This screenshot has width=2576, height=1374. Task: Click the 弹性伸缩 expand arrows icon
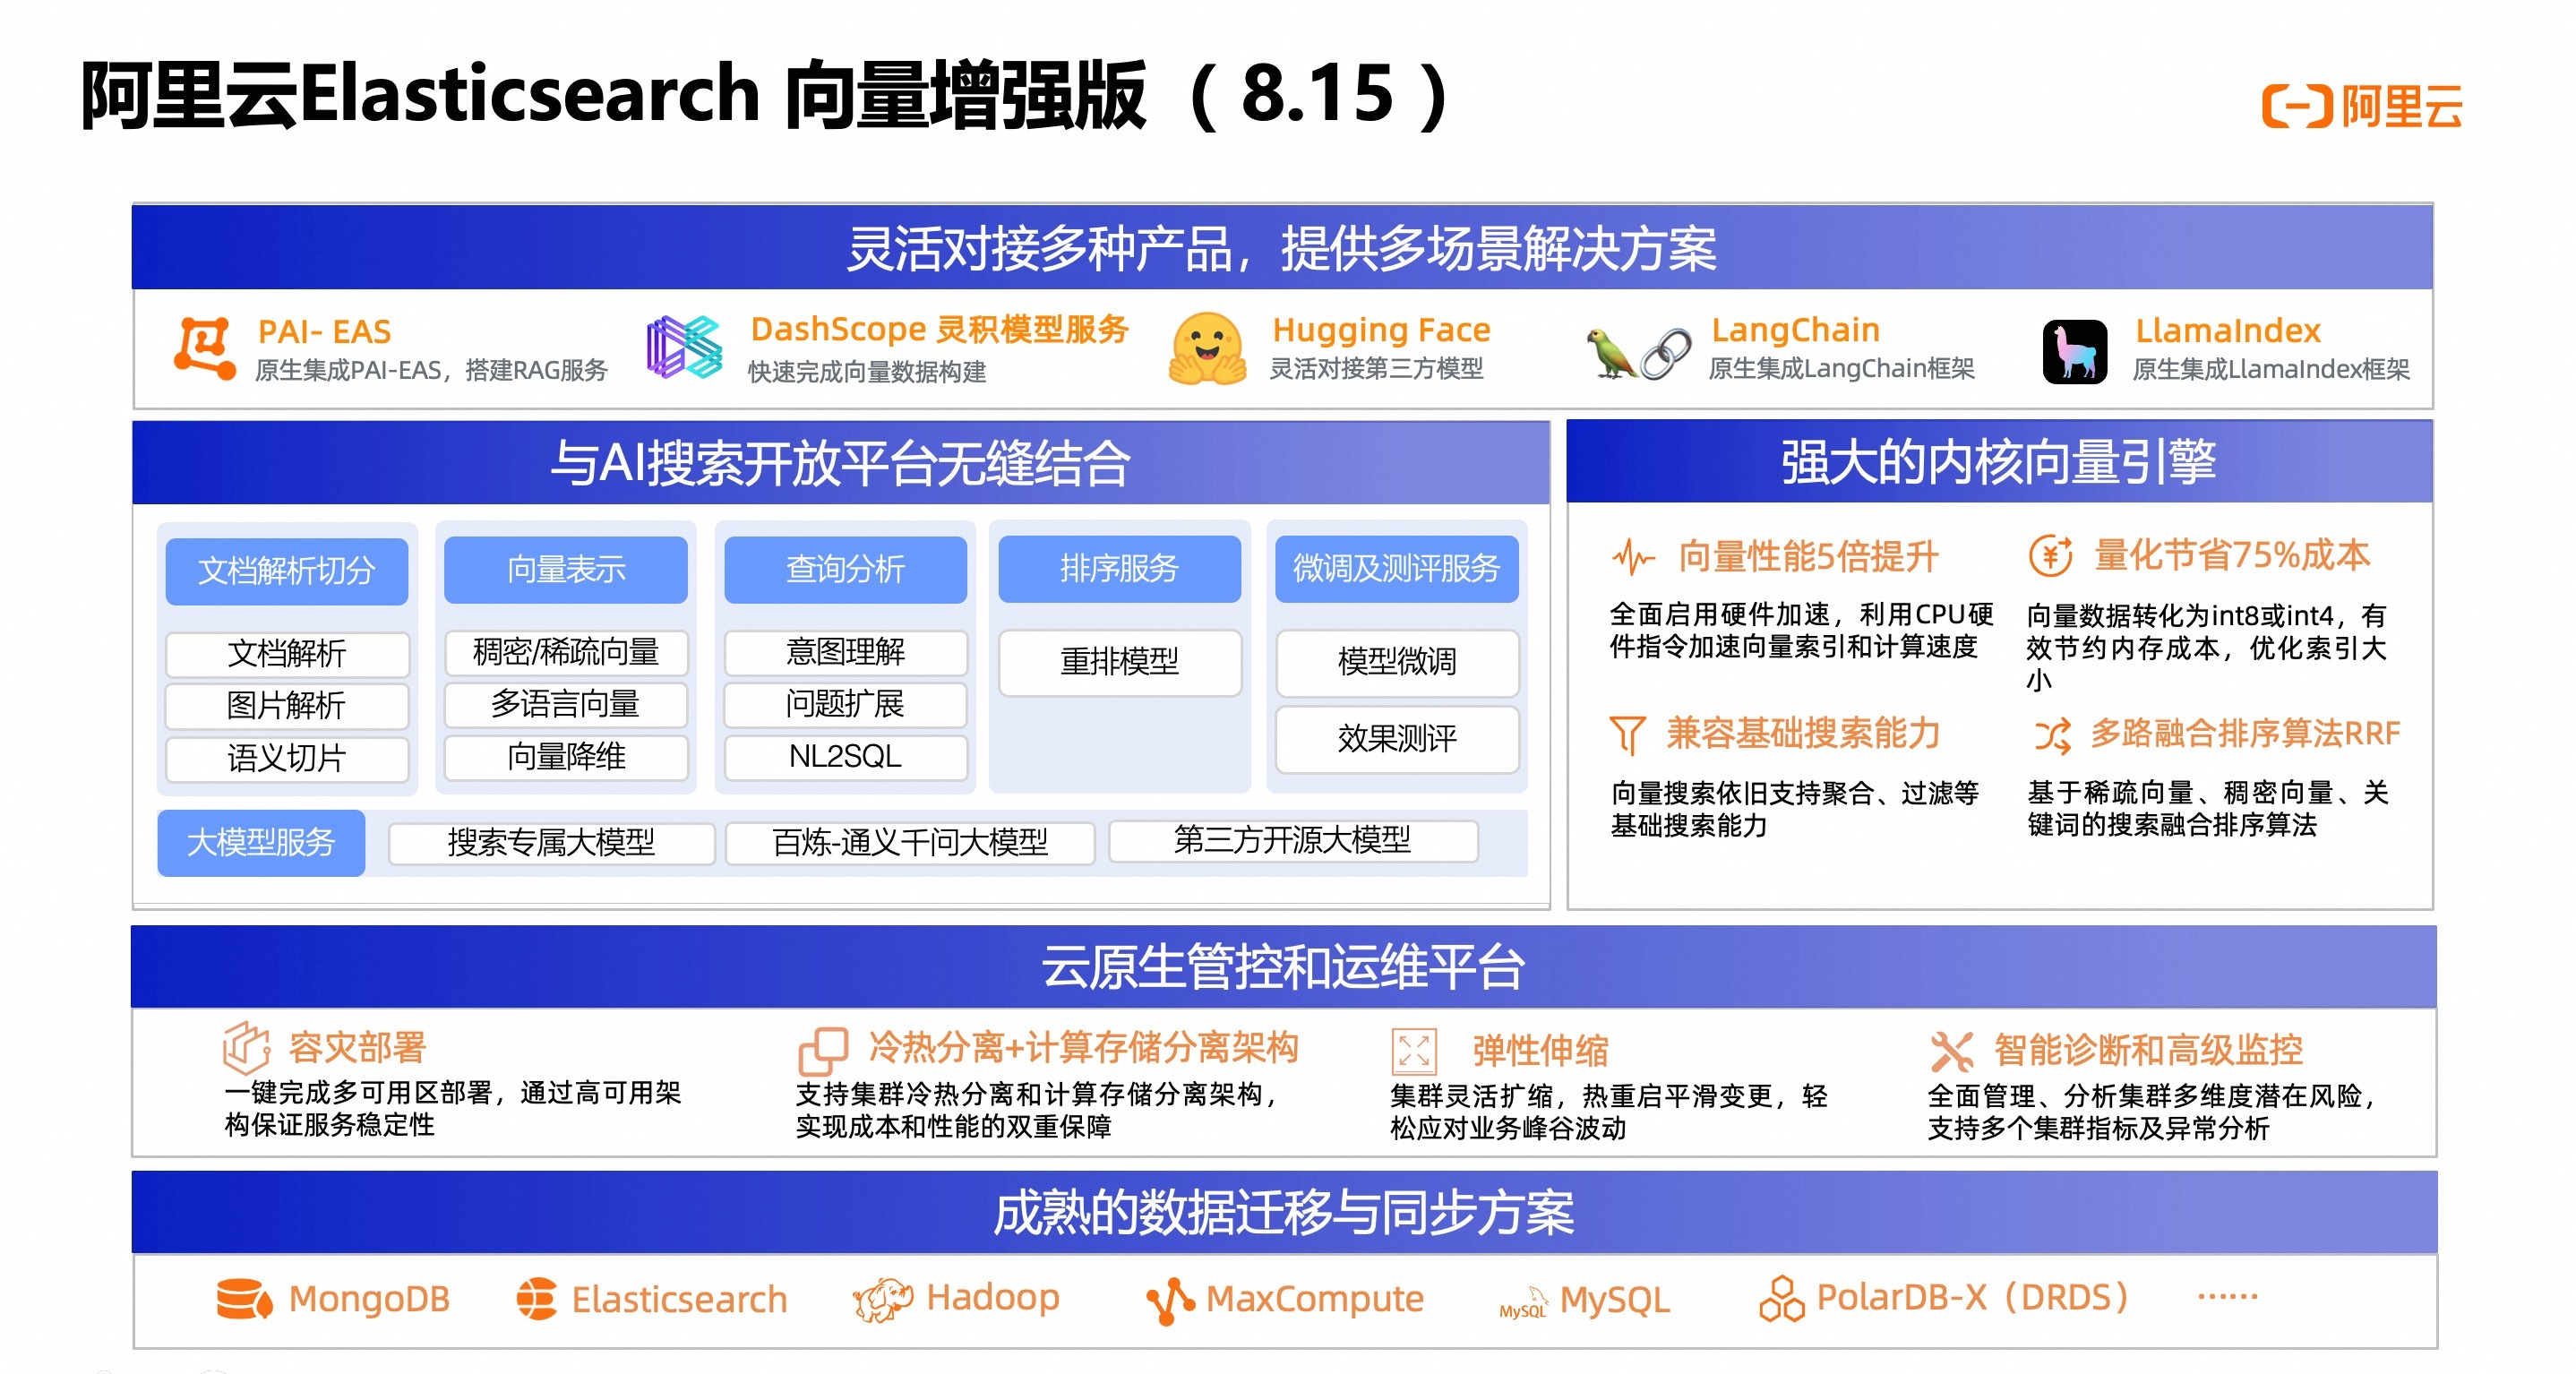(1413, 1051)
